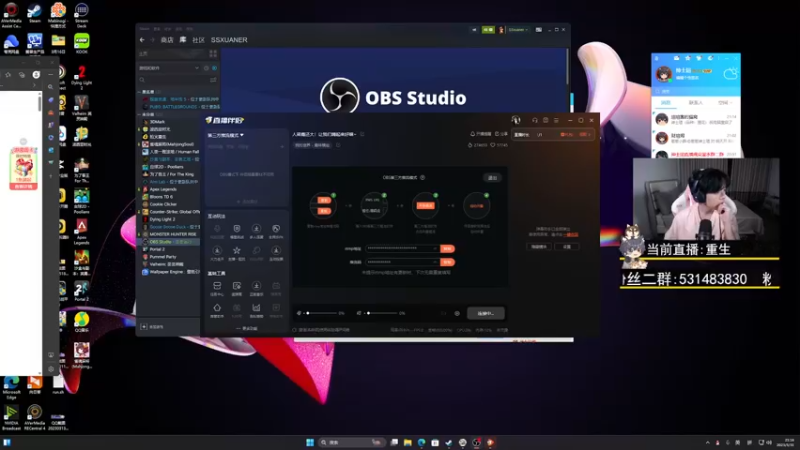Click the headset support icon in 直播伴侣 title bar
800x450 pixels.
coord(535,120)
